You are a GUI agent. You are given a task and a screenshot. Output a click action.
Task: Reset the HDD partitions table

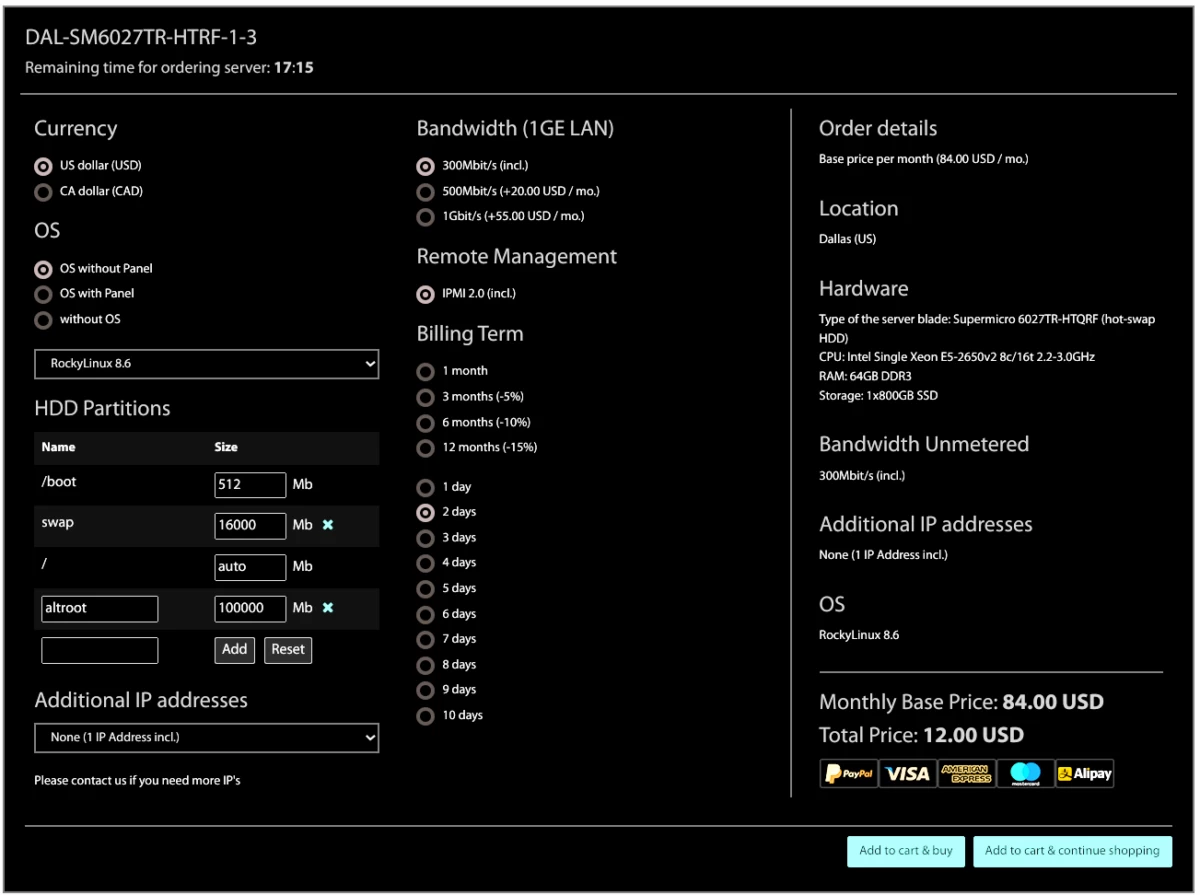288,650
